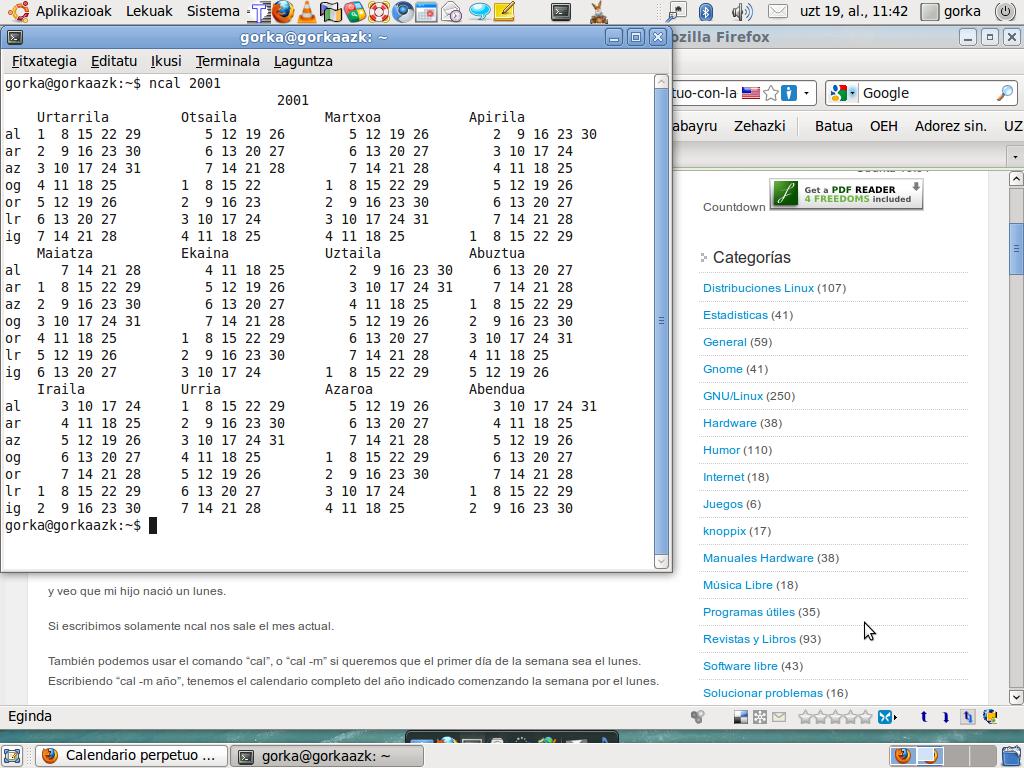Click the Zehazki bookmark toolbar button
This screenshot has height=768, width=1024.
click(x=759, y=126)
